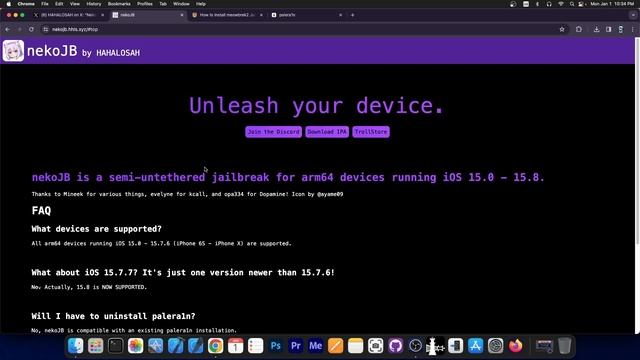This screenshot has width=640, height=360.
Task: Click the nekoJB header title
Action: tap(52, 51)
